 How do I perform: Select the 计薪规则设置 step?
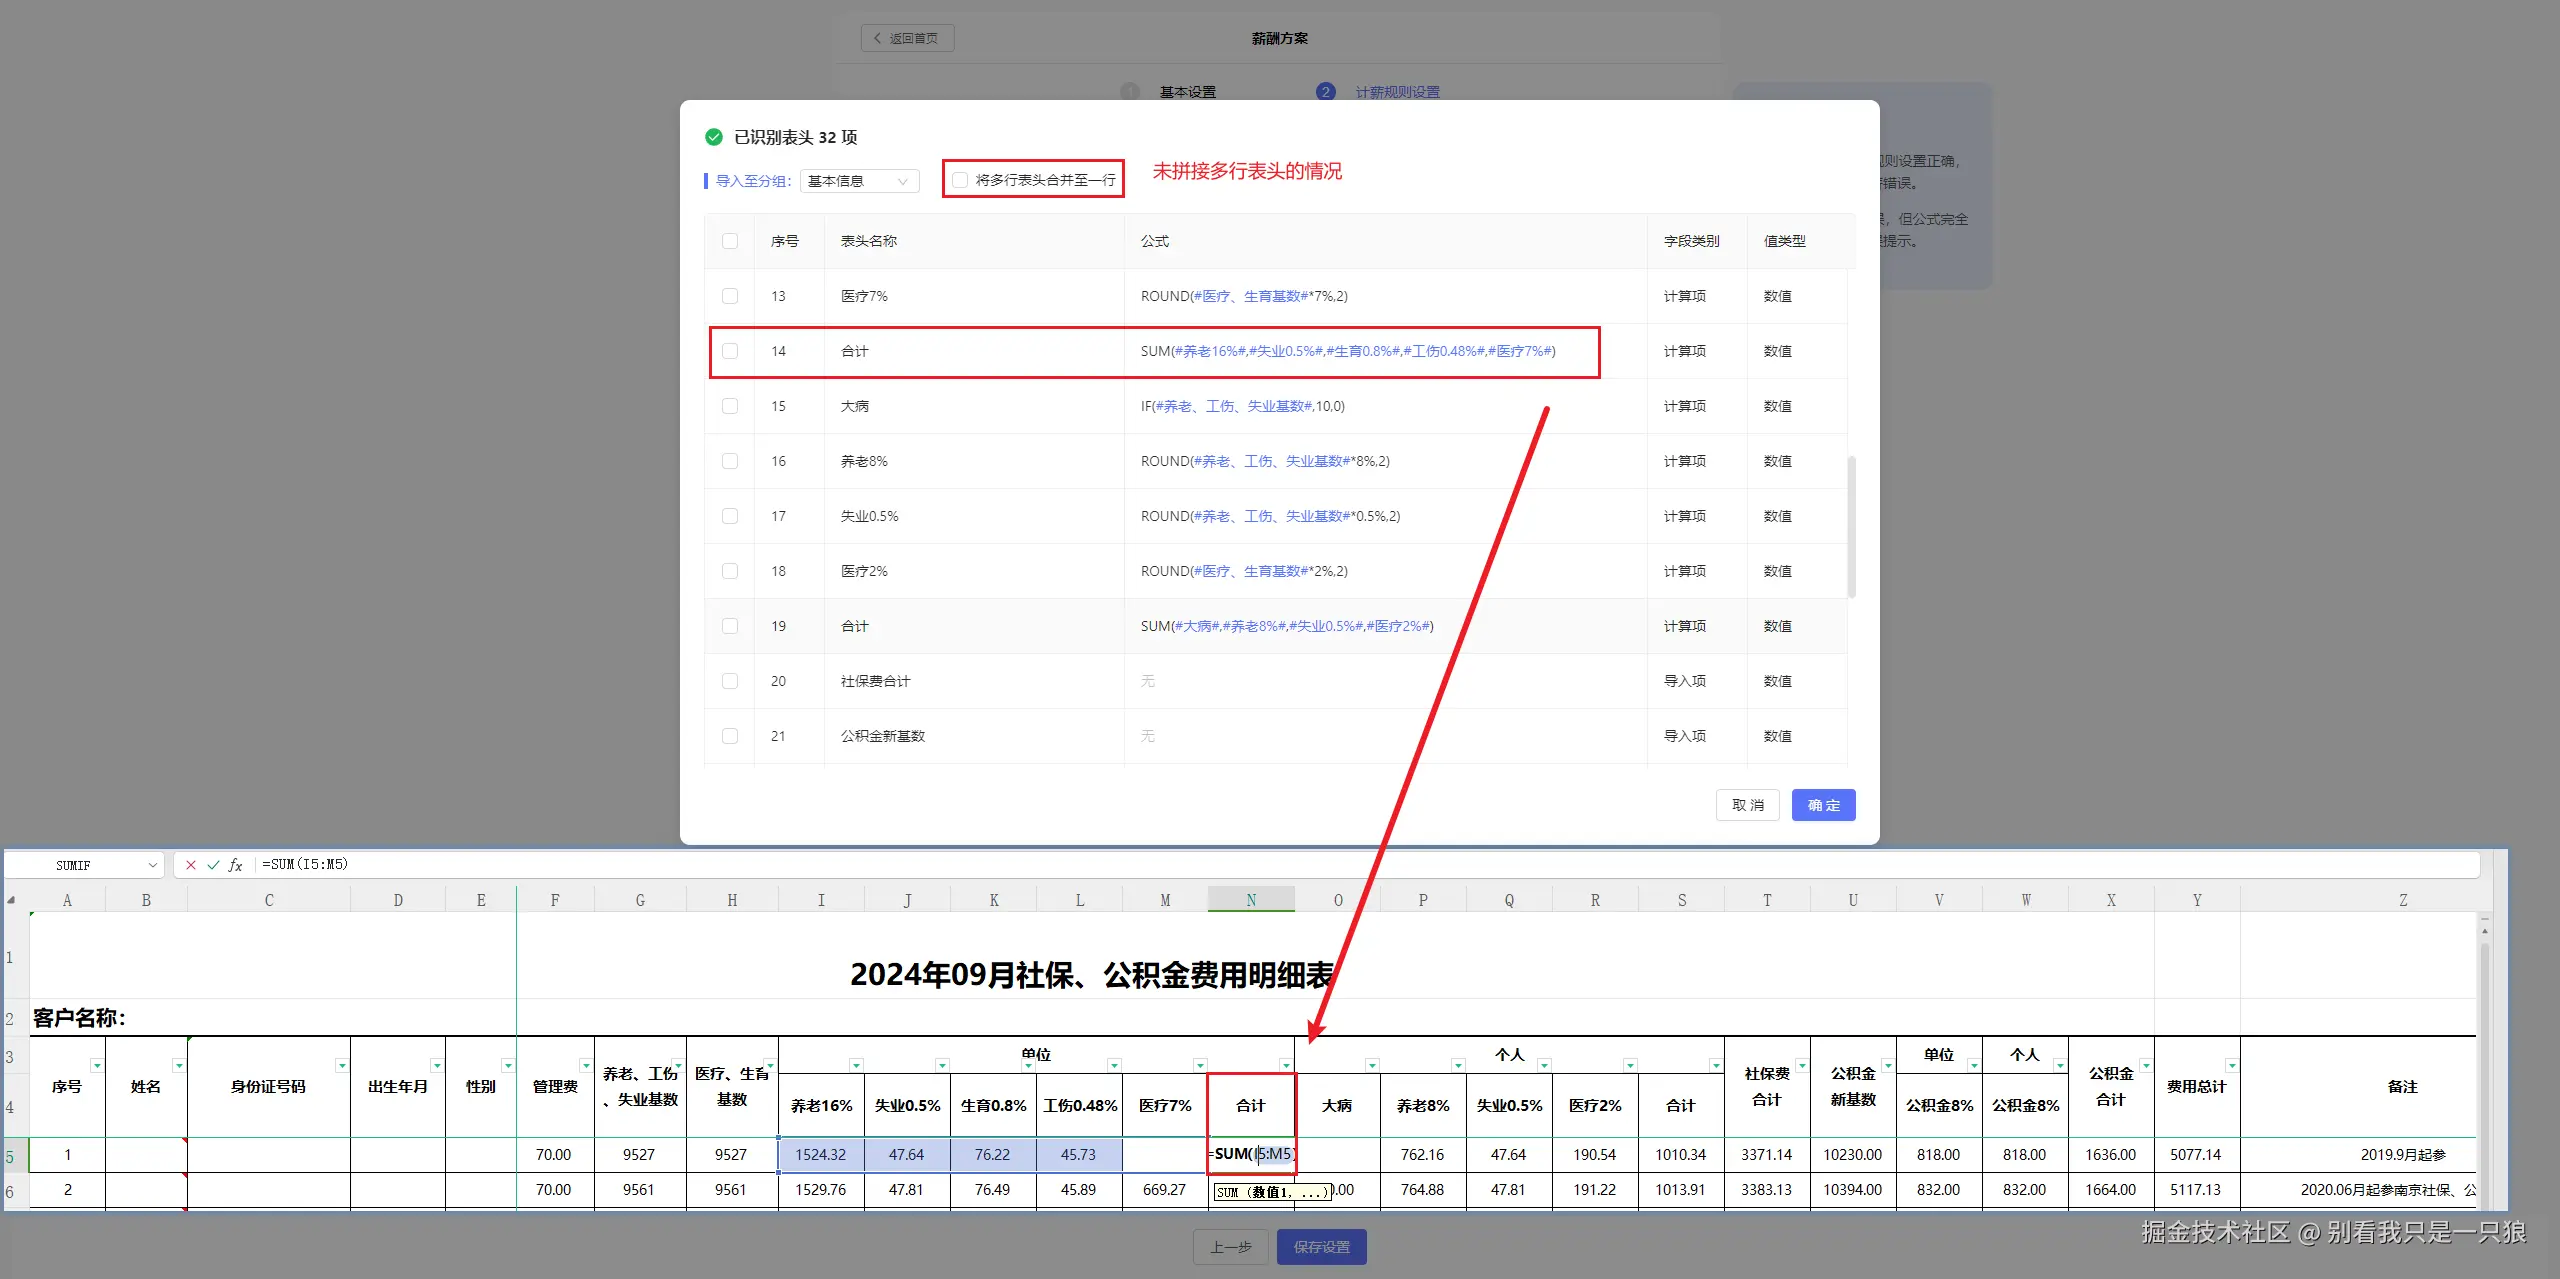[1396, 91]
